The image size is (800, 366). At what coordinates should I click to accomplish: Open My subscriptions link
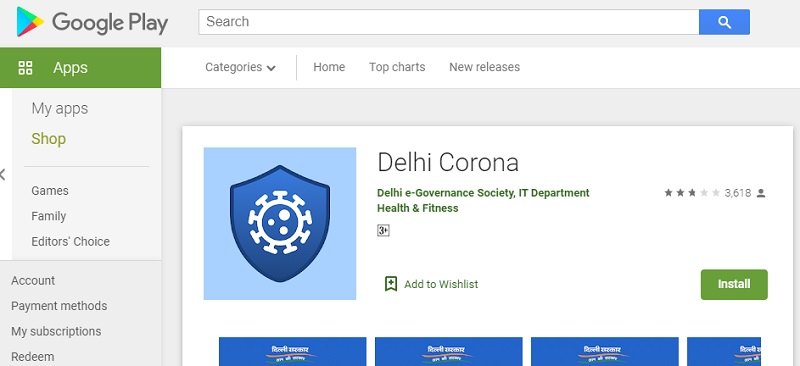tap(56, 331)
